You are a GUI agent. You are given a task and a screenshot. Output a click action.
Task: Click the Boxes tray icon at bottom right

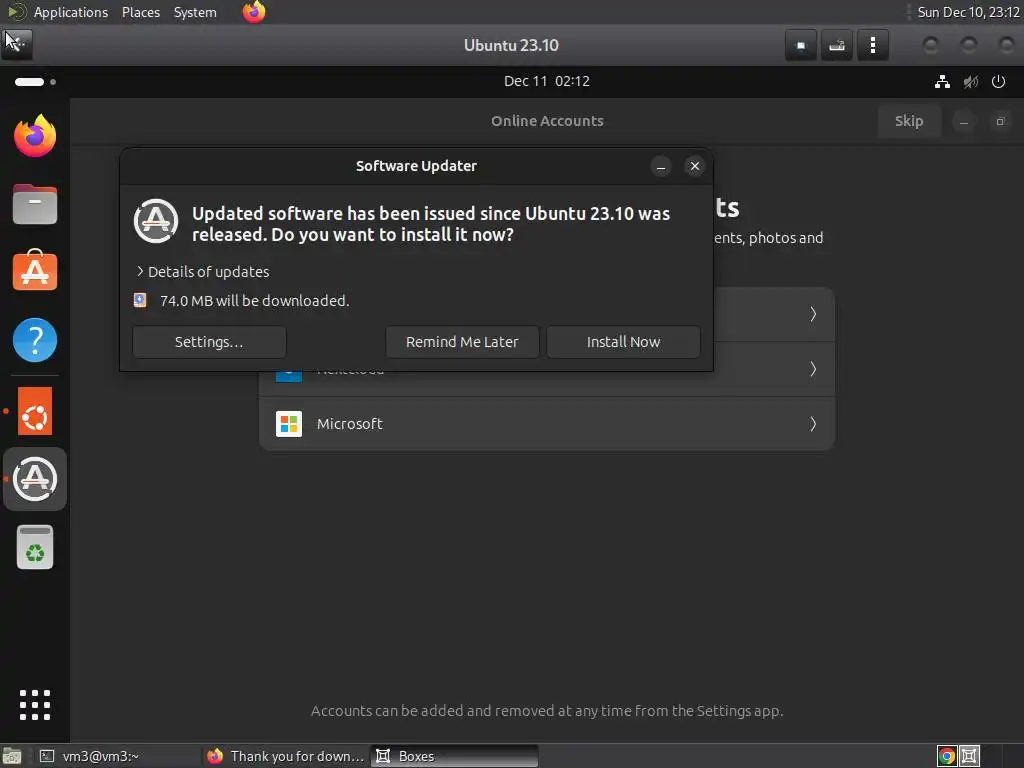pyautogui.click(x=969, y=756)
